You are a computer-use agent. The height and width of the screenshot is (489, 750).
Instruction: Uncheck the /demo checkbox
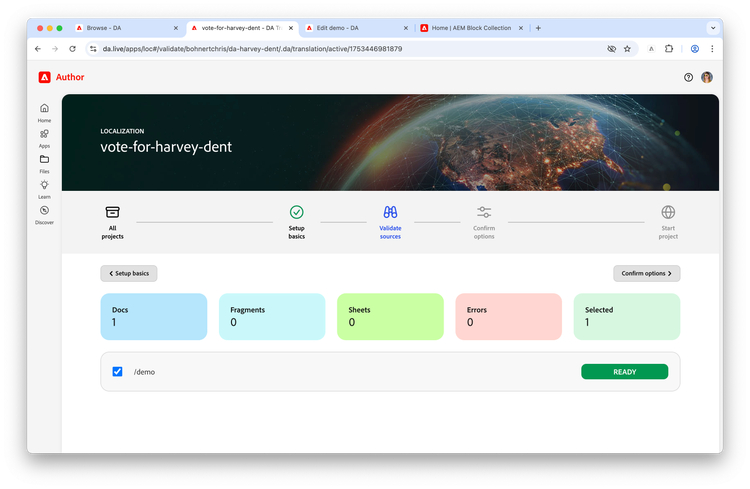117,372
